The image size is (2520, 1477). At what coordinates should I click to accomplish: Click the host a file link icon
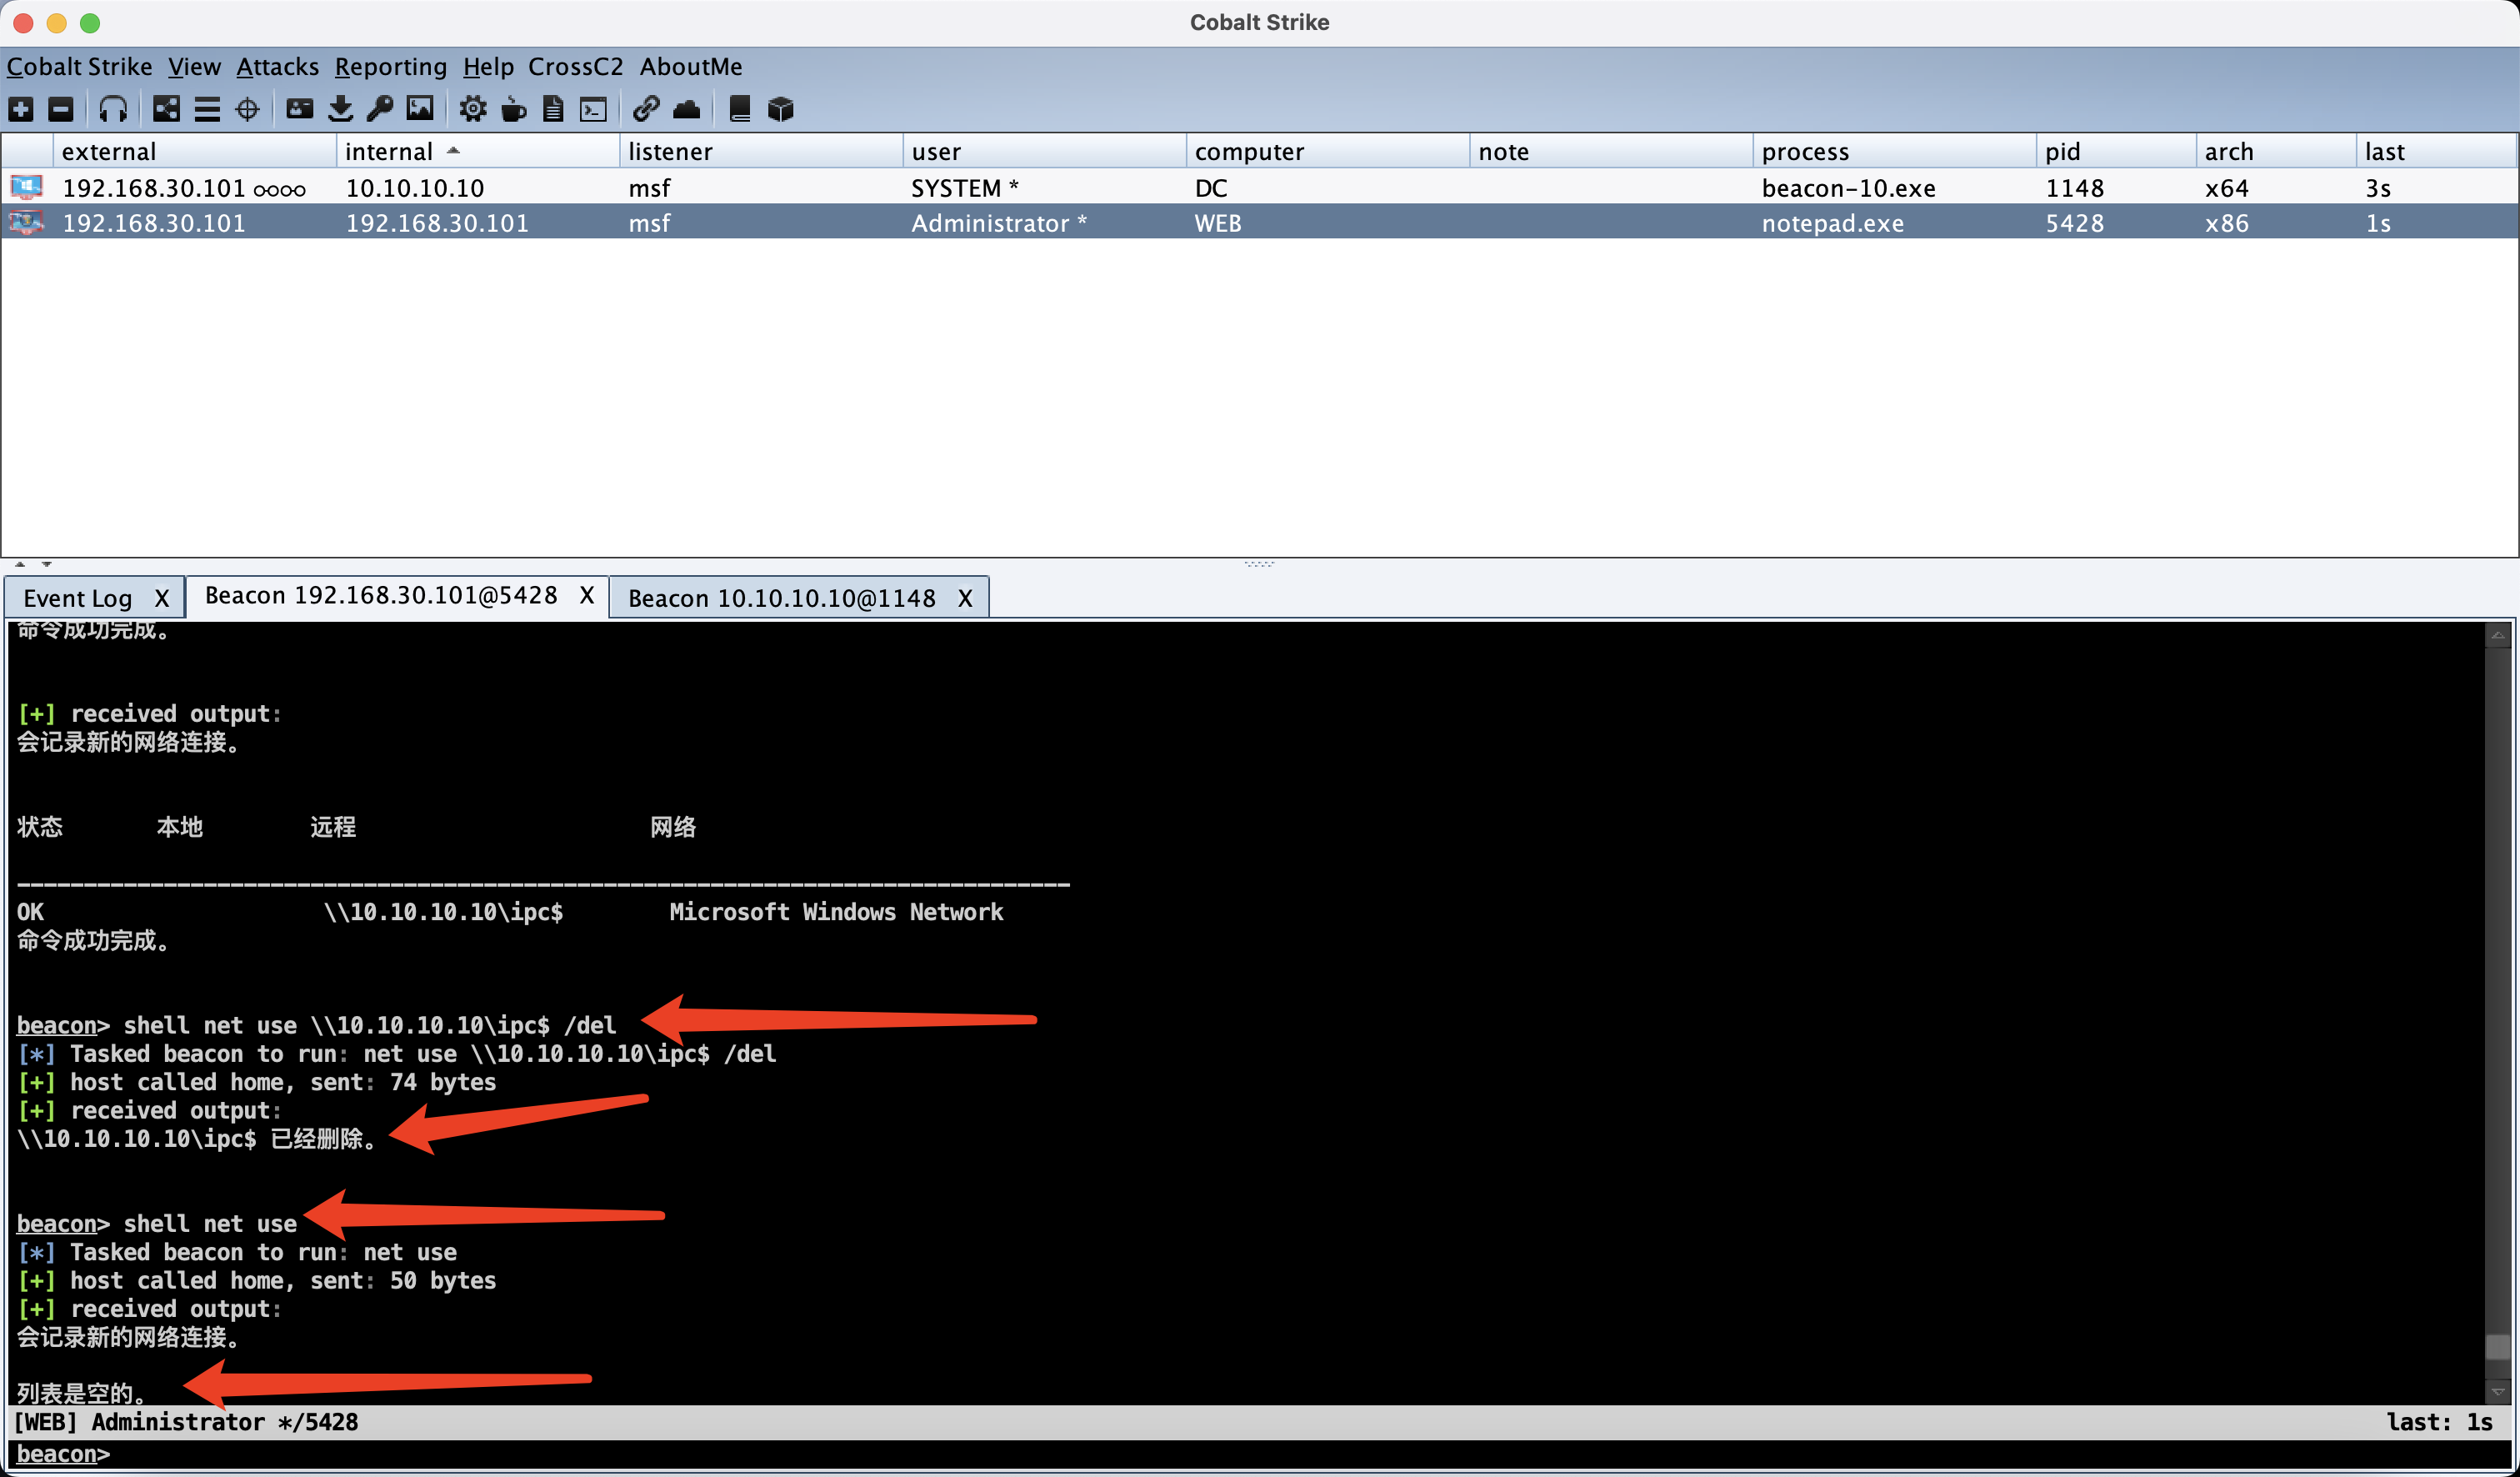click(646, 109)
